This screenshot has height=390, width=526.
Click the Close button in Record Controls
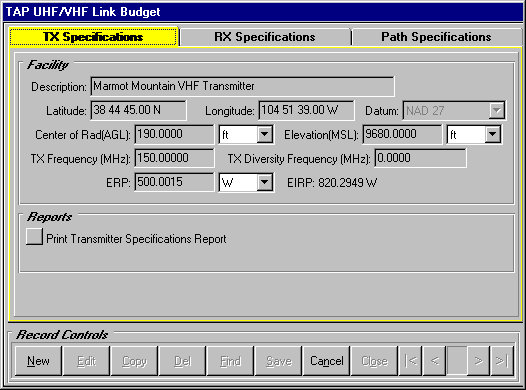[374, 361]
